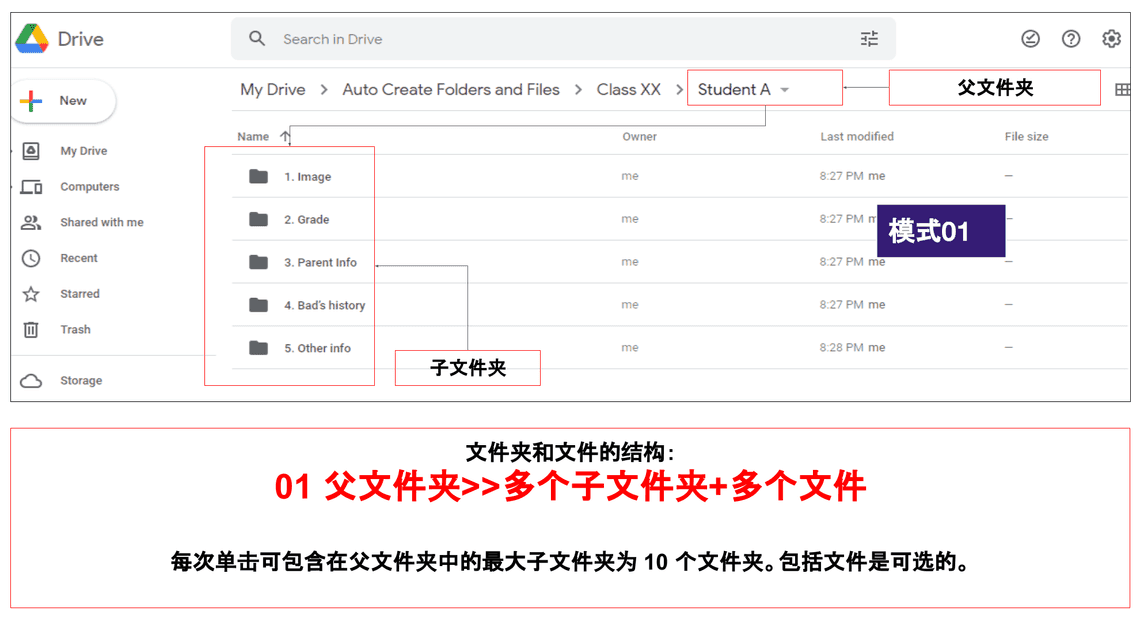
Task: Open the Student A dropdown arrow
Action: (x=785, y=90)
